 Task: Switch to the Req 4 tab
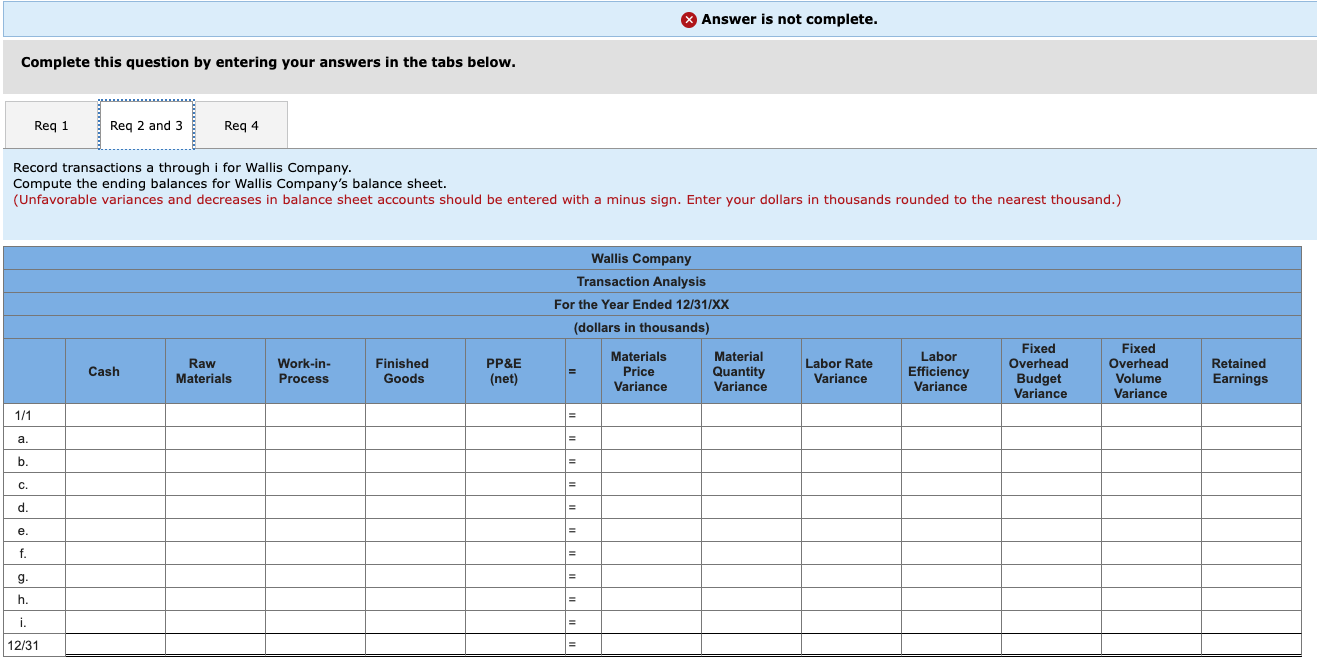point(241,125)
